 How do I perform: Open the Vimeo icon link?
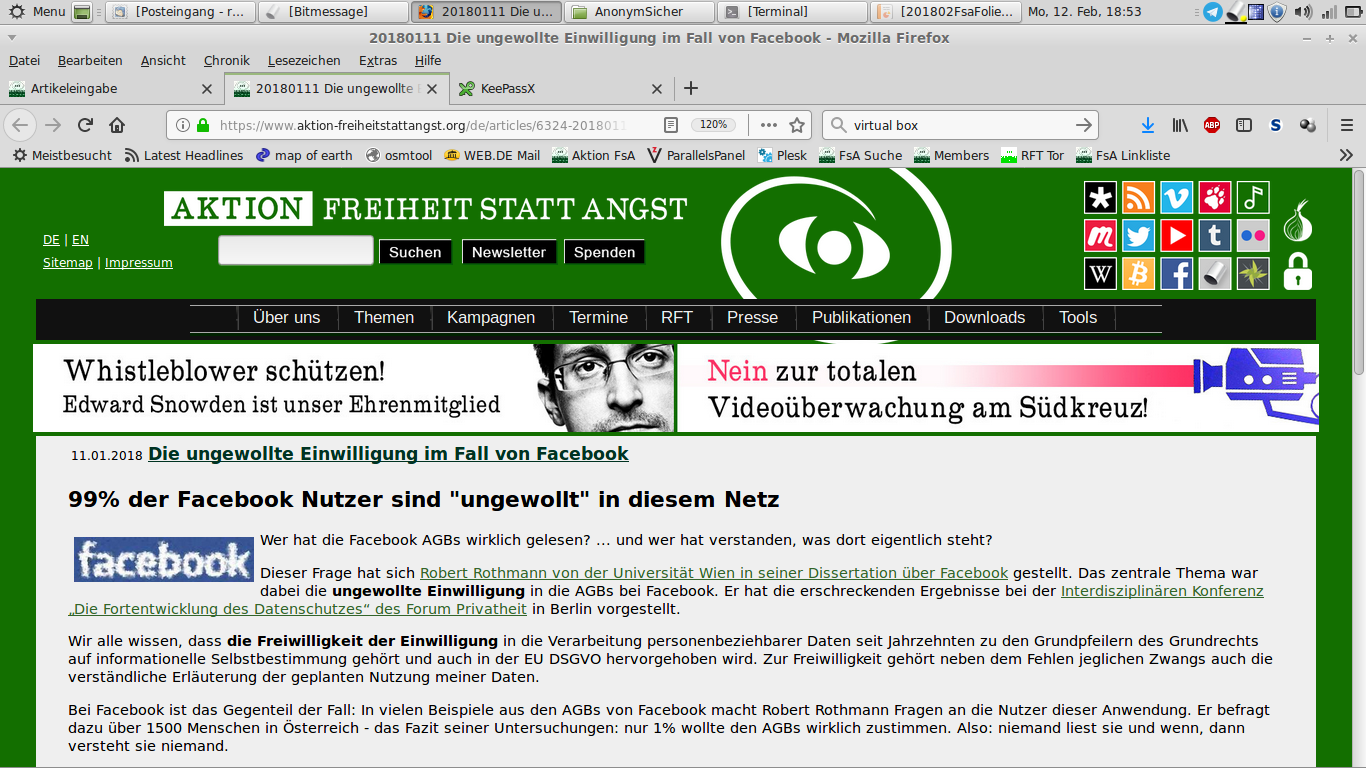[x=1177, y=198]
